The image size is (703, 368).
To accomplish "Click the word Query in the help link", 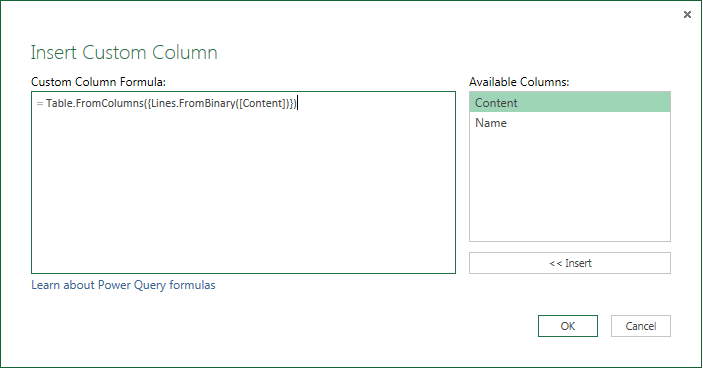I will pyautogui.click(x=150, y=286).
